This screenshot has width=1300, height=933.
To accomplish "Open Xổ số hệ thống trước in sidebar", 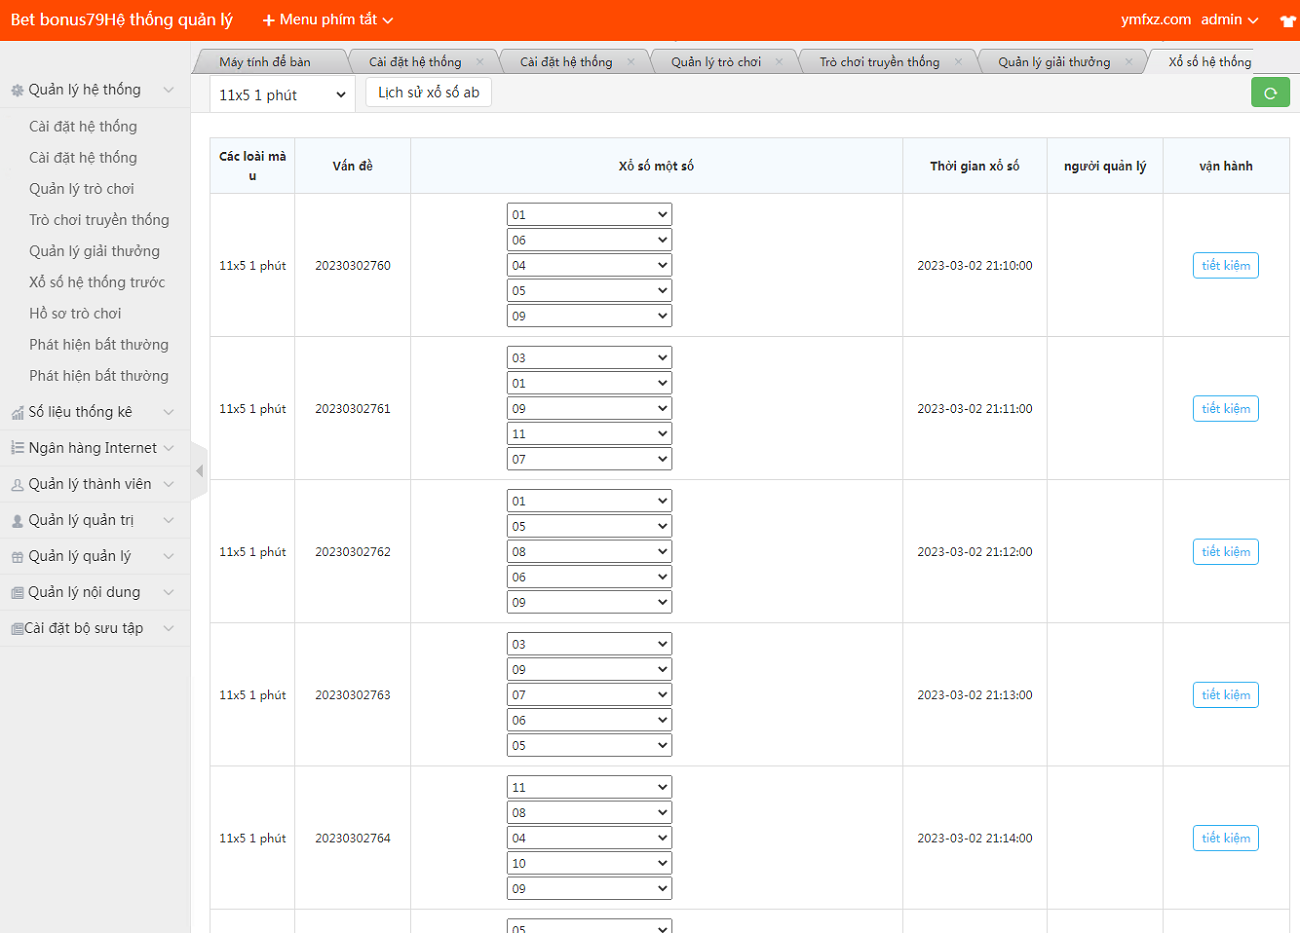I will pyautogui.click(x=97, y=282).
